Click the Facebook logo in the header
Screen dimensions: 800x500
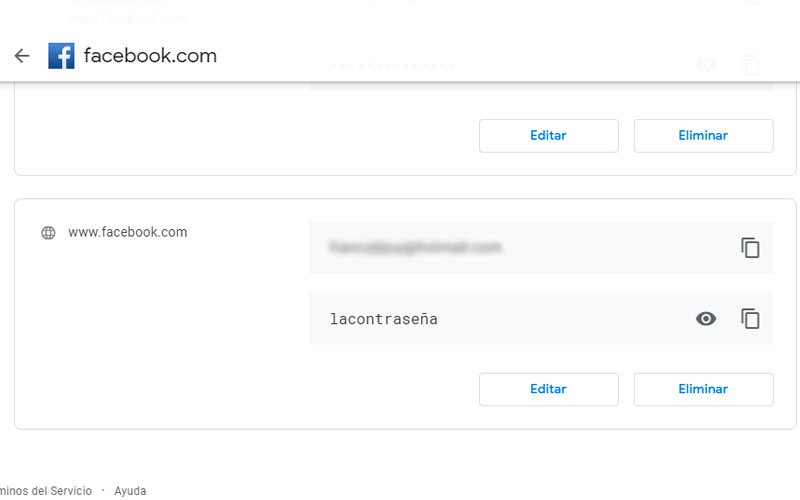tap(61, 56)
